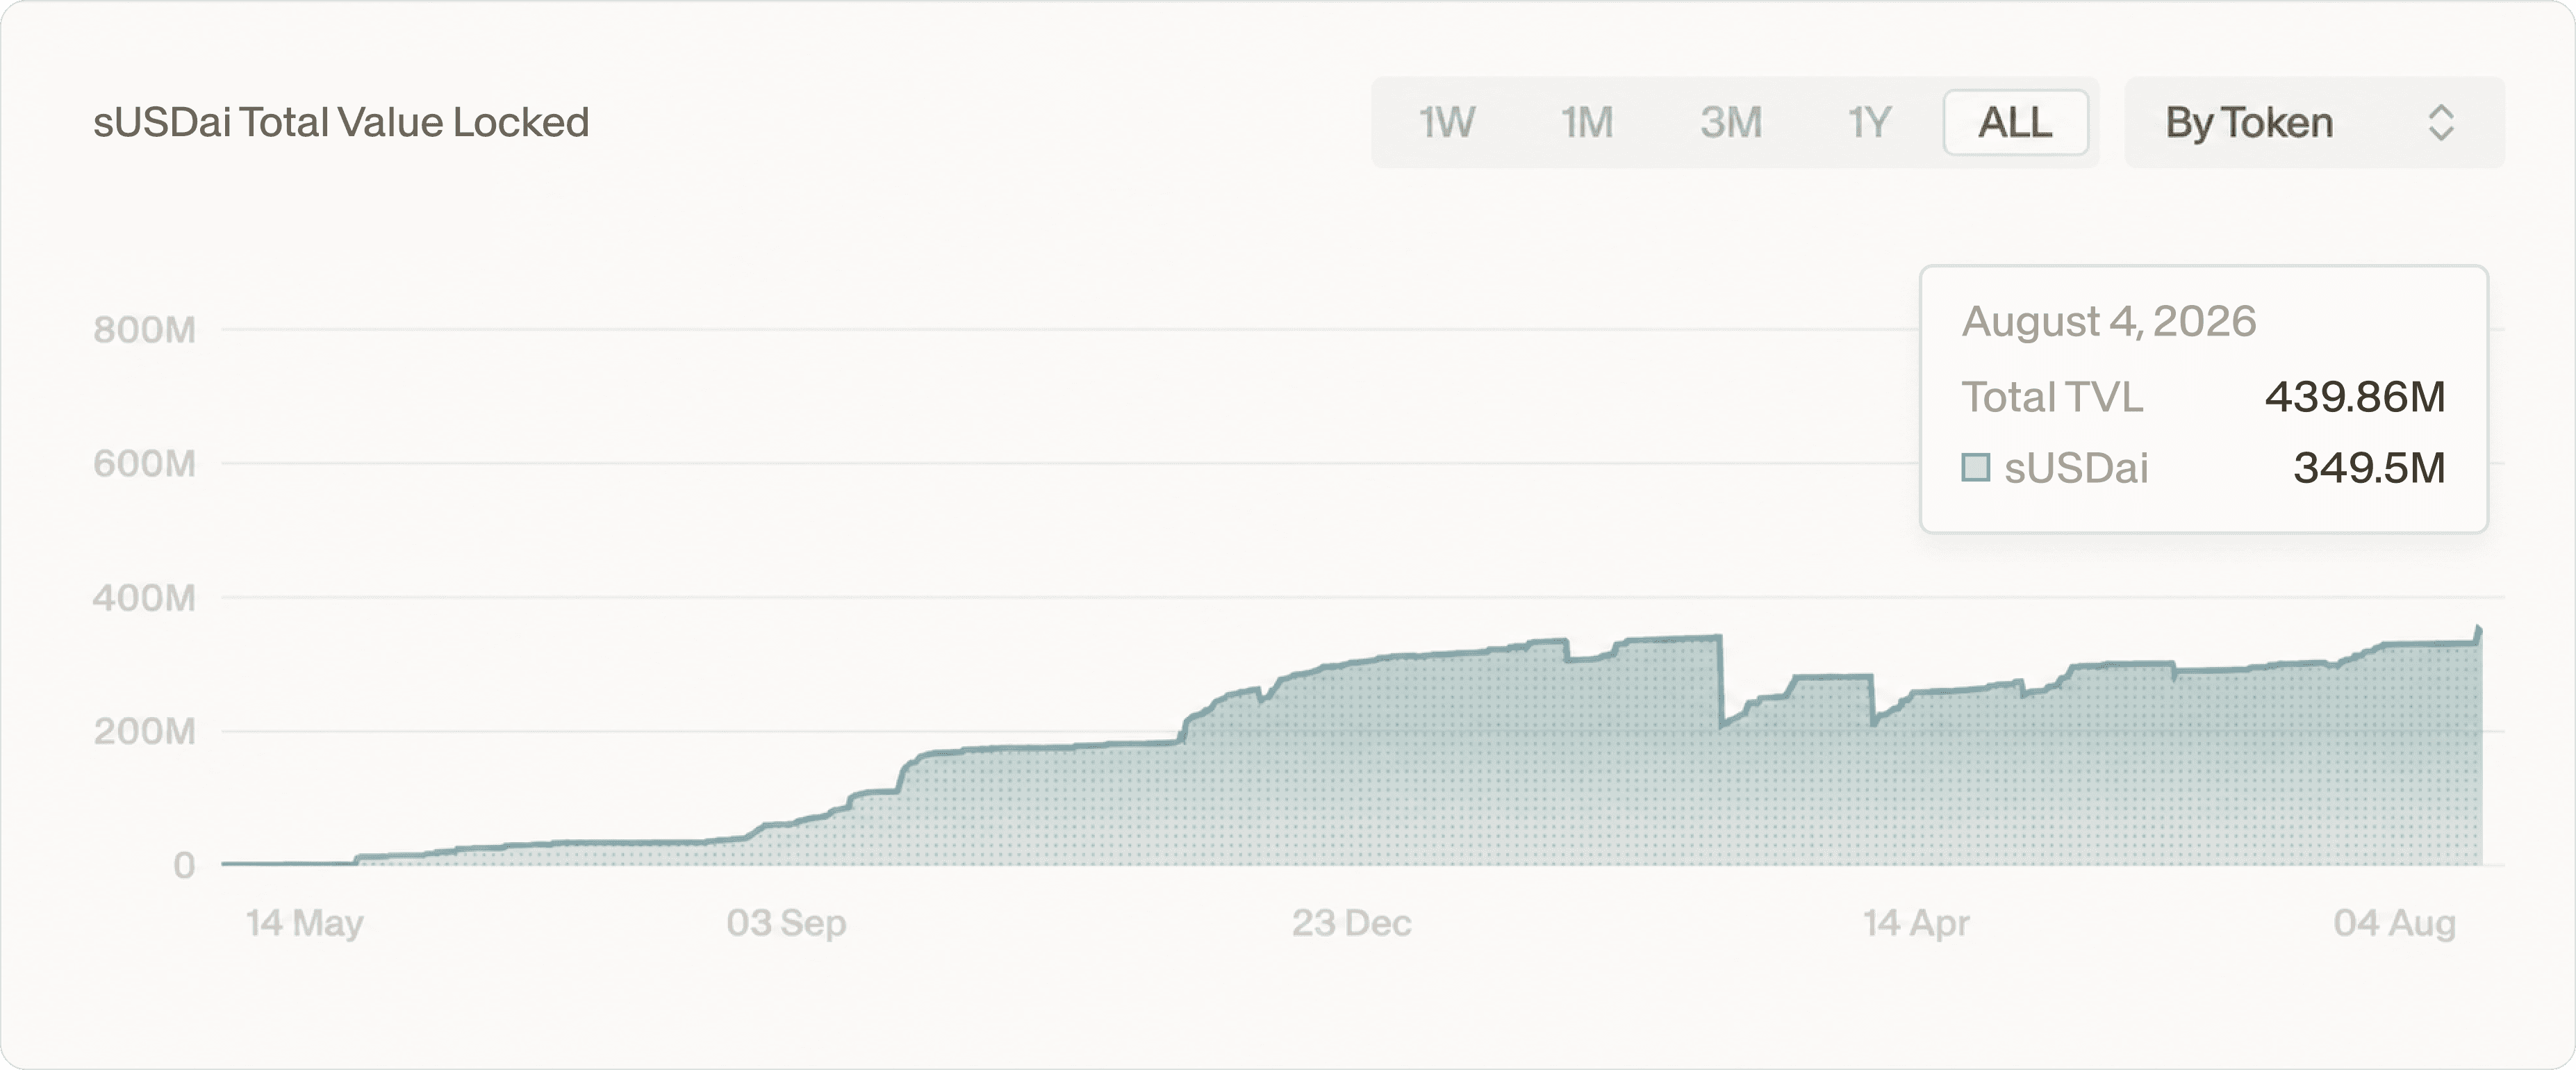Screen dimensions: 2576x1070
Task: Click the sUSDai Total Value Locked title
Action: pyautogui.click(x=341, y=123)
